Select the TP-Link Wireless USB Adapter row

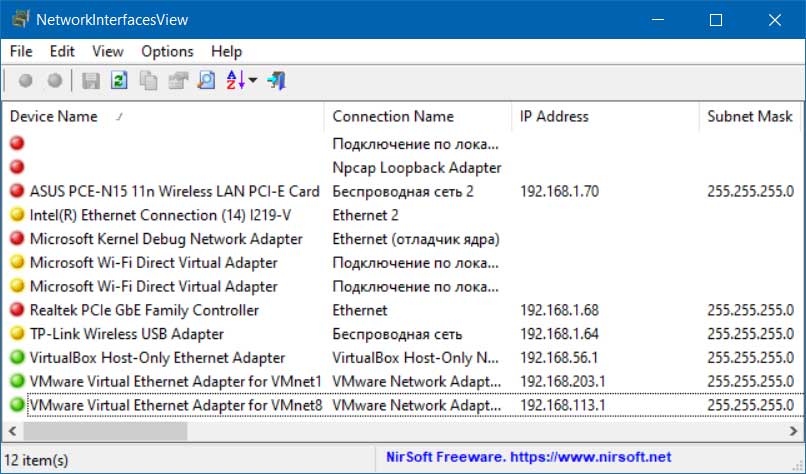tap(403, 334)
